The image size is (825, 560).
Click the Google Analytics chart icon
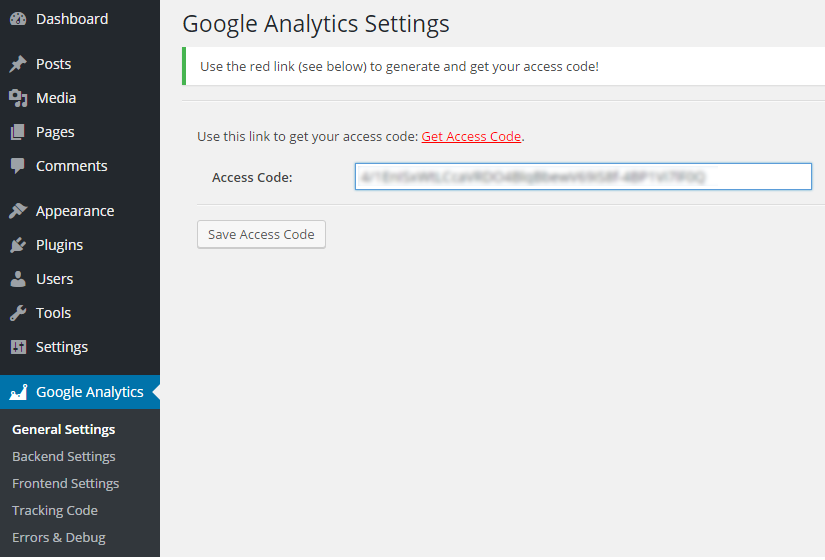click(x=18, y=393)
